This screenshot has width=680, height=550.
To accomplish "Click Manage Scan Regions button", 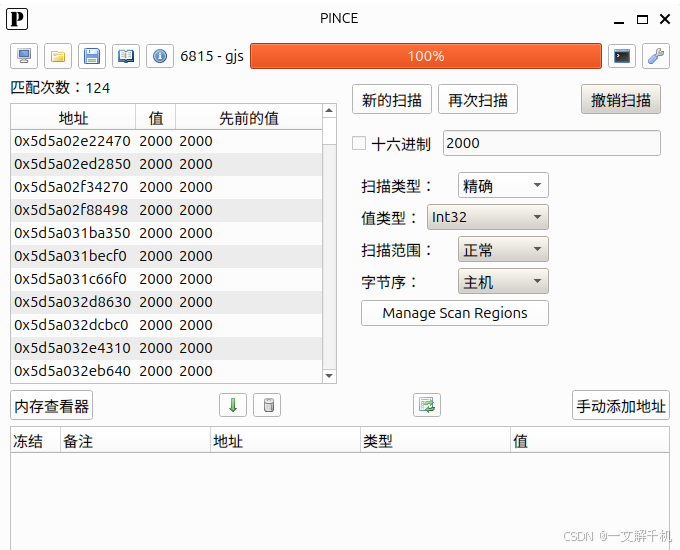I will pyautogui.click(x=455, y=313).
